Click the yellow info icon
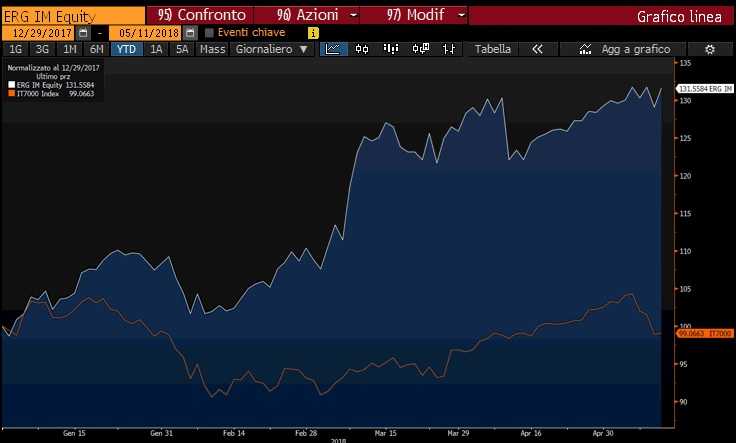Screen dimensions: 736x443 (313, 33)
